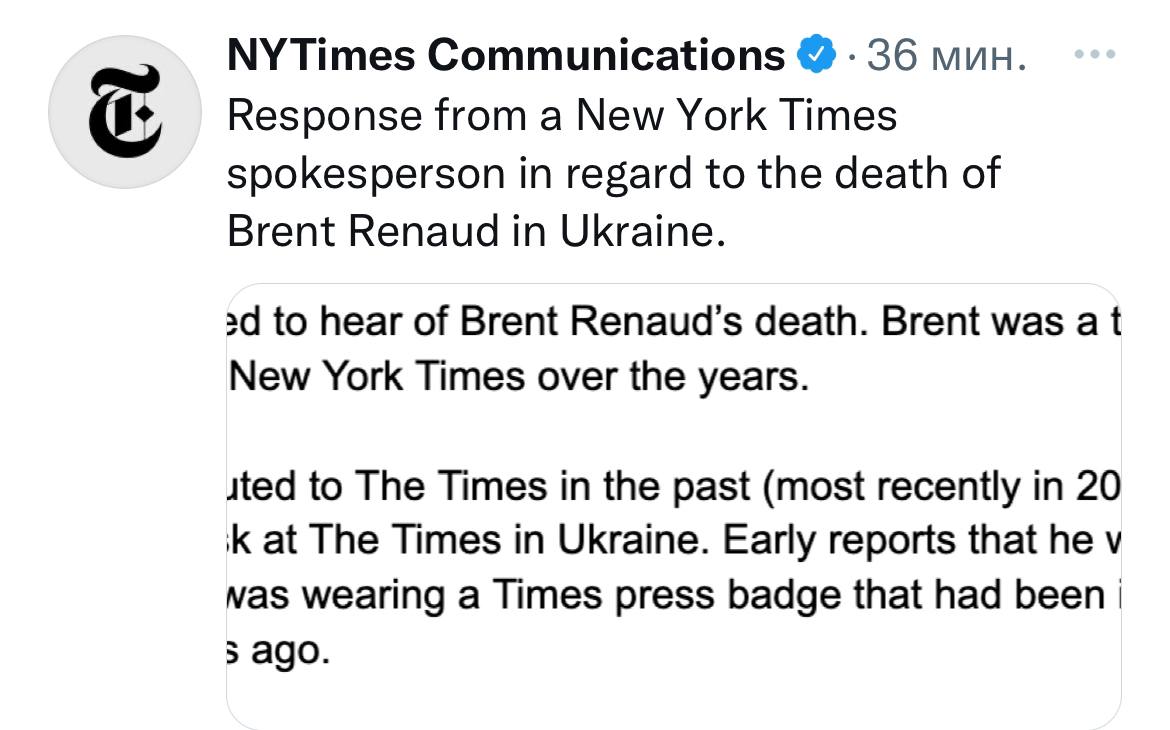This screenshot has height=730, width=1170.
Task: Click empty bottom area of the image card
Action: coord(672,698)
